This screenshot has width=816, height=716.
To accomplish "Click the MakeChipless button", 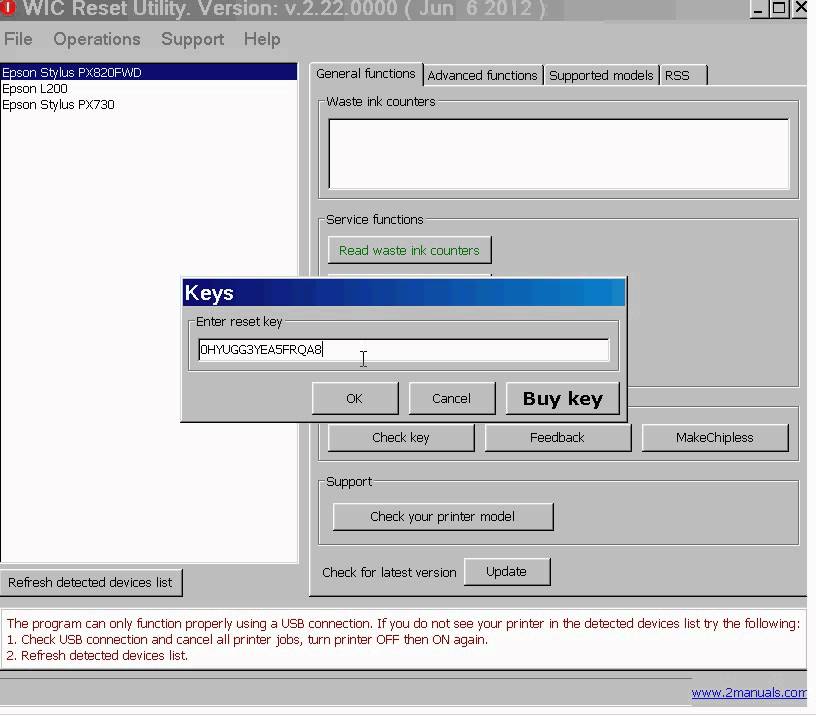I will 715,438.
